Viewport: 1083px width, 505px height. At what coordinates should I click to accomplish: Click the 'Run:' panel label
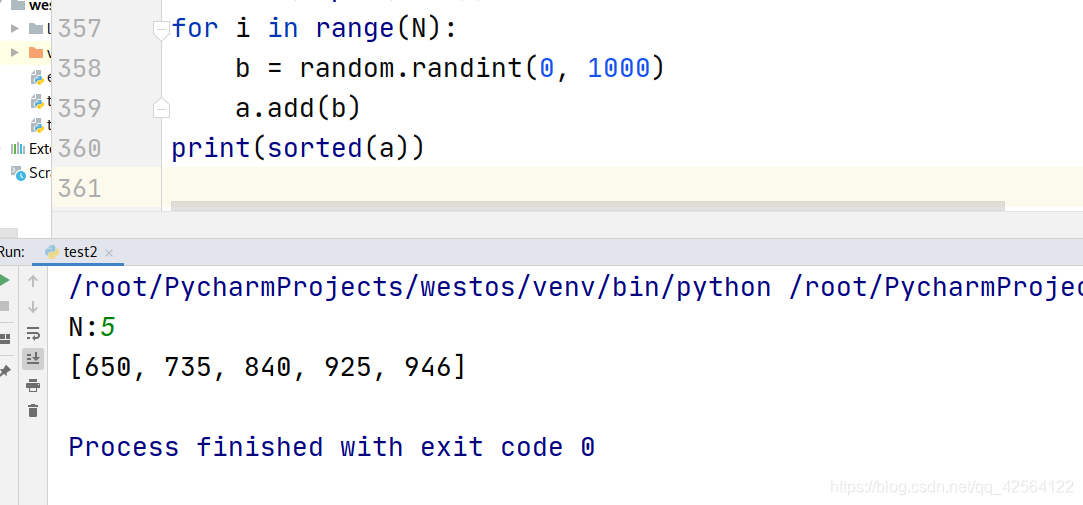12,252
